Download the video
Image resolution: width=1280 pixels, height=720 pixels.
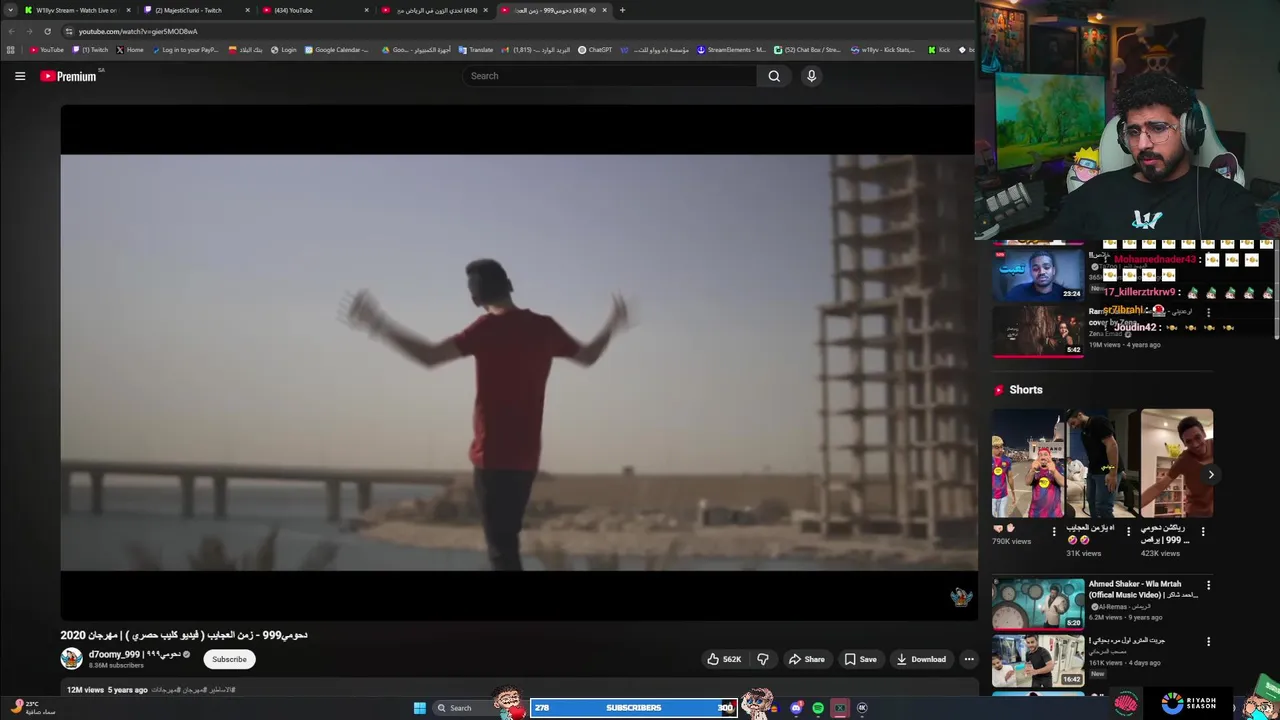click(x=921, y=659)
